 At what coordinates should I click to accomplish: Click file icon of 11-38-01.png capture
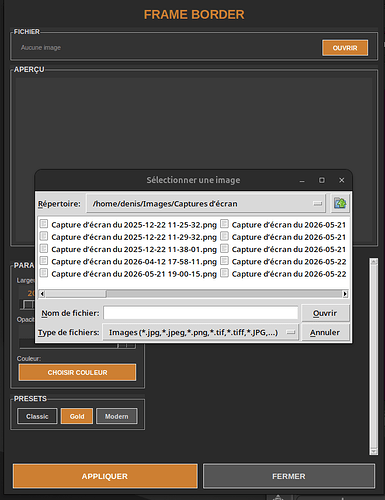pyautogui.click(x=44, y=248)
